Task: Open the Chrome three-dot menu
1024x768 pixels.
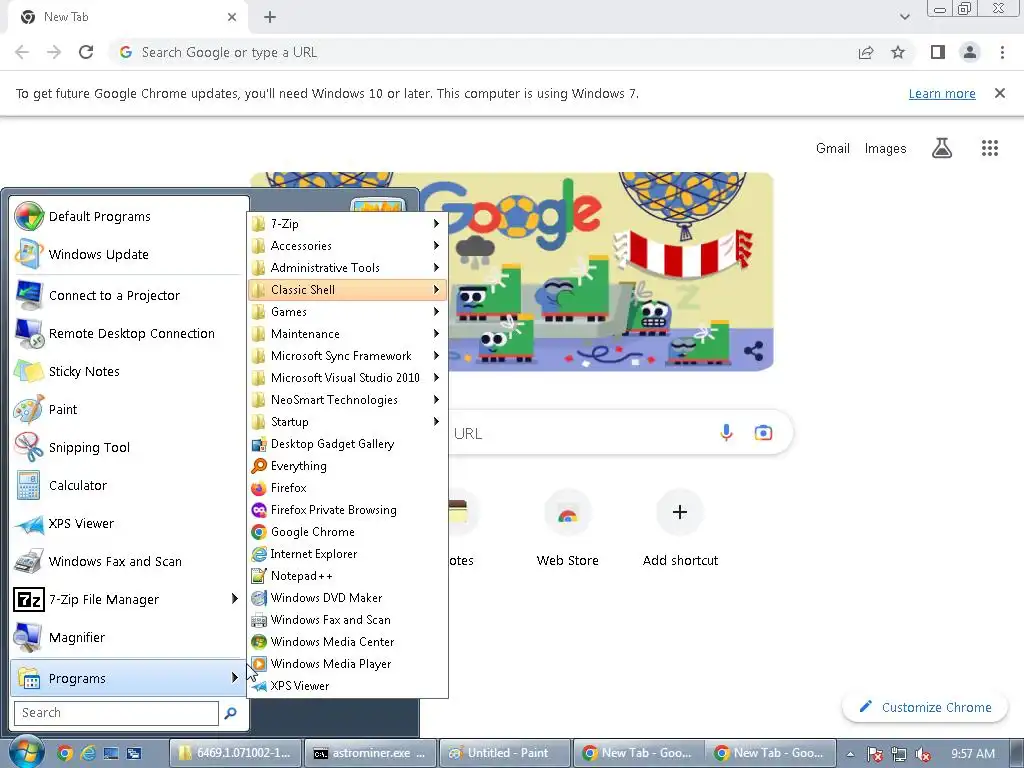Action: [x=1002, y=52]
